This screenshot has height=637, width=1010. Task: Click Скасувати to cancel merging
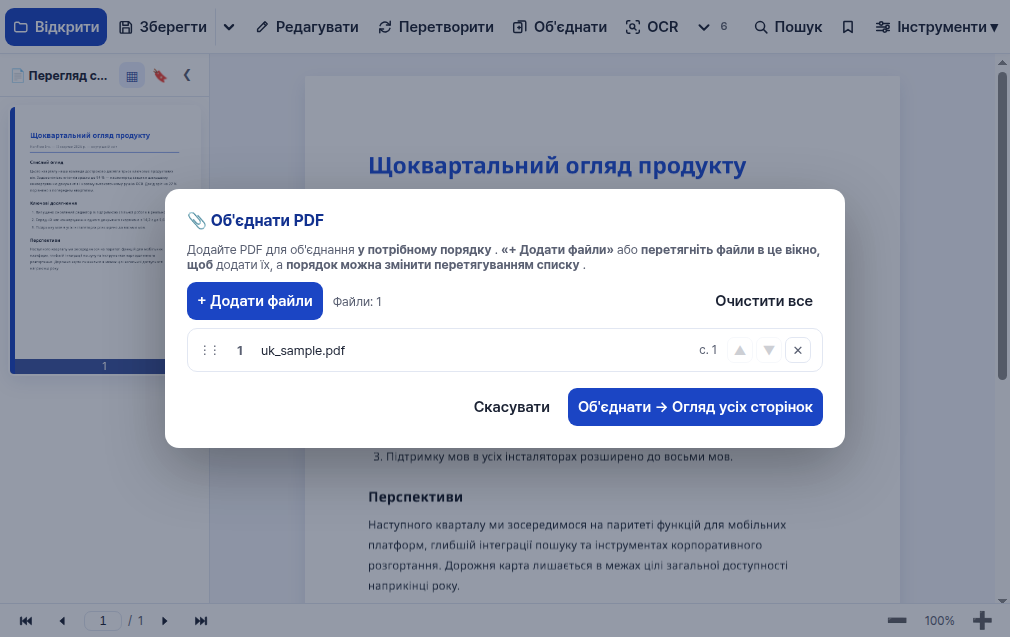point(511,407)
